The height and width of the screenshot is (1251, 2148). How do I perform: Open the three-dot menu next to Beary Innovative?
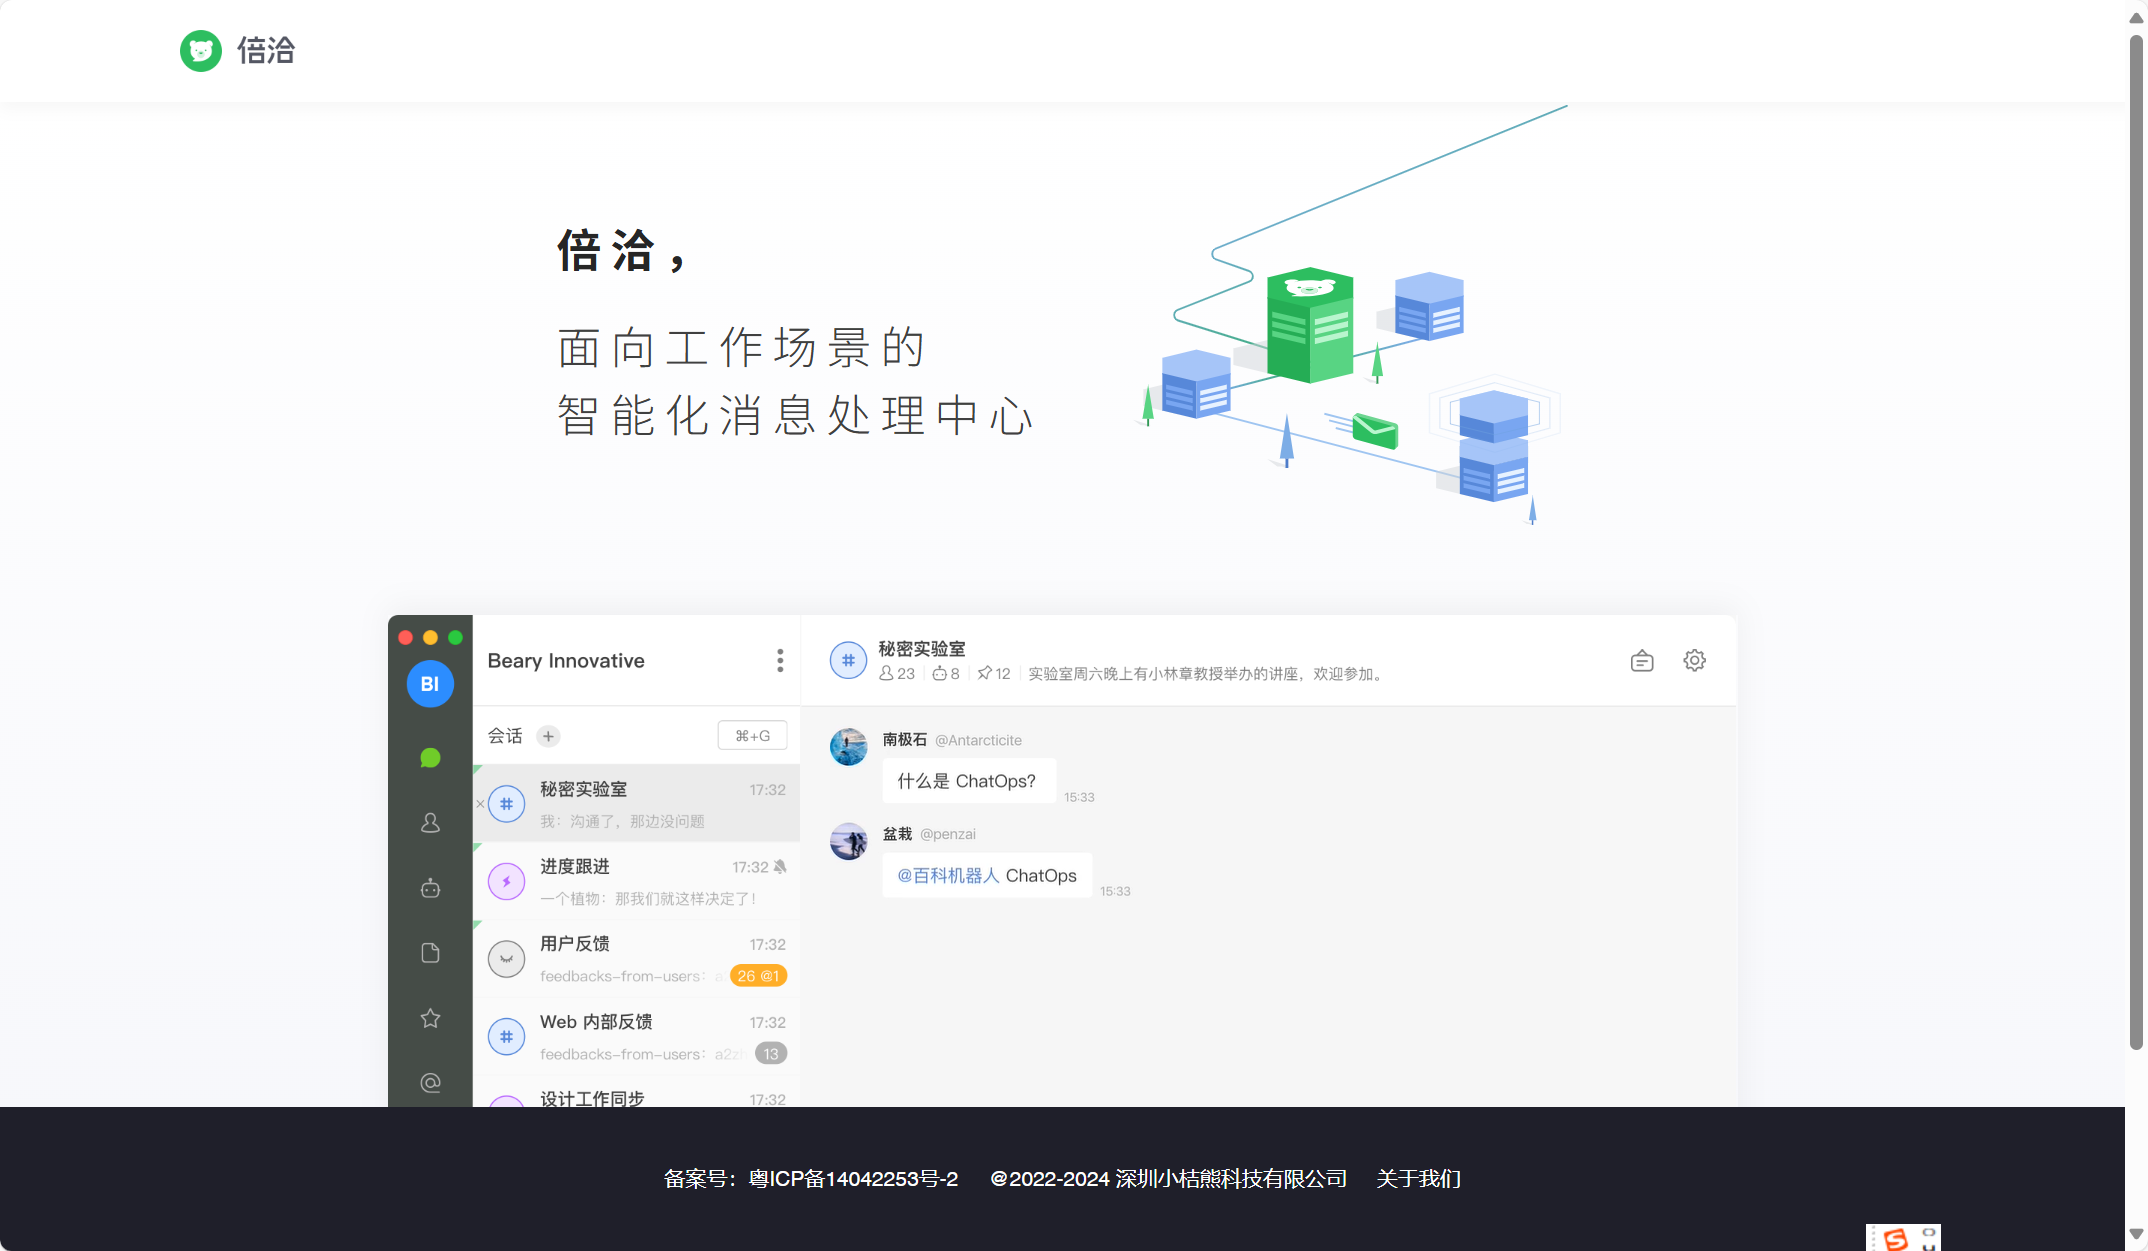(x=780, y=660)
